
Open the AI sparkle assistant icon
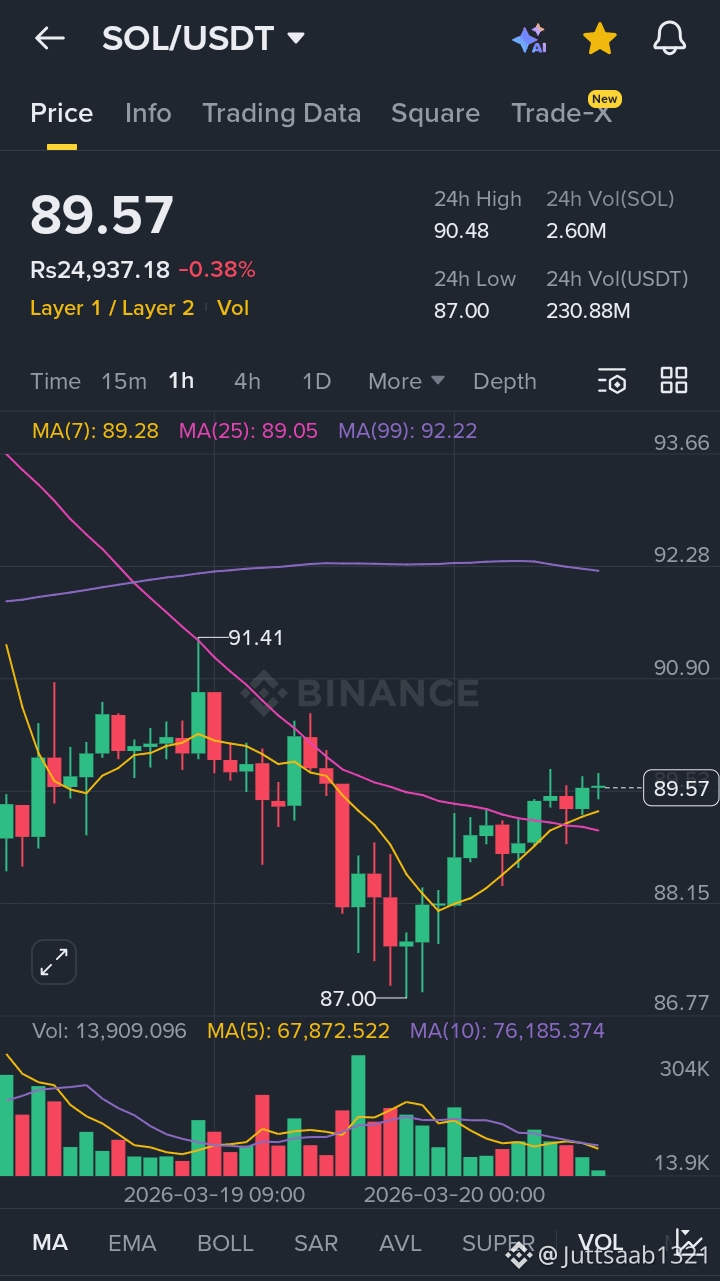tap(529, 39)
